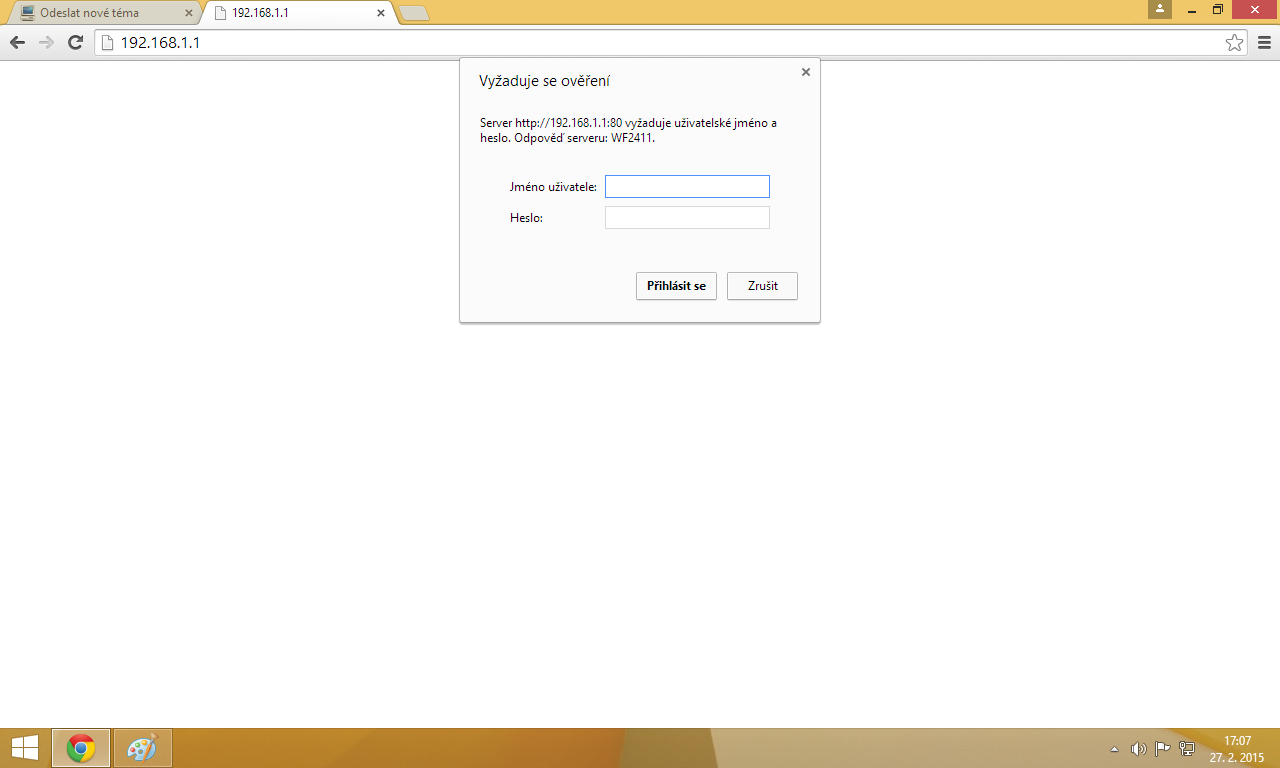Open a new tab
The width and height of the screenshot is (1280, 768).
tap(414, 13)
